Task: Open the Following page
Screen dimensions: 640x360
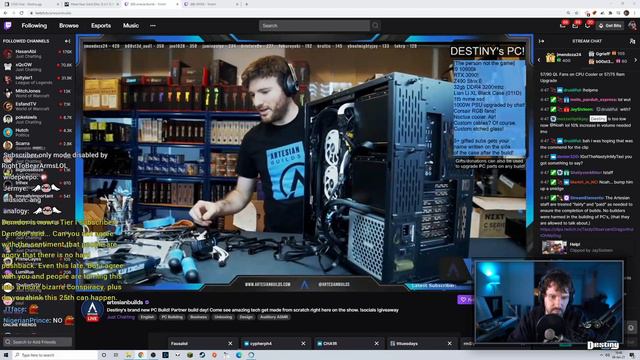Action: tap(34, 26)
